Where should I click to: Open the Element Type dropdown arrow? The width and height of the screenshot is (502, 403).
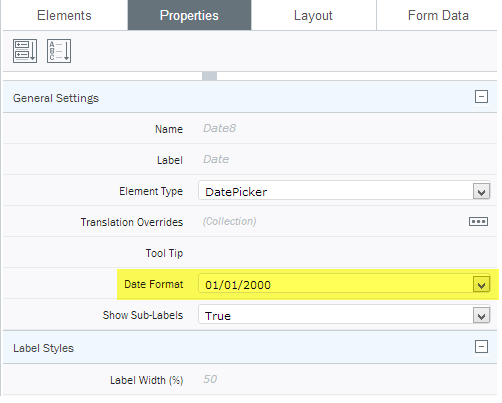[481, 192]
